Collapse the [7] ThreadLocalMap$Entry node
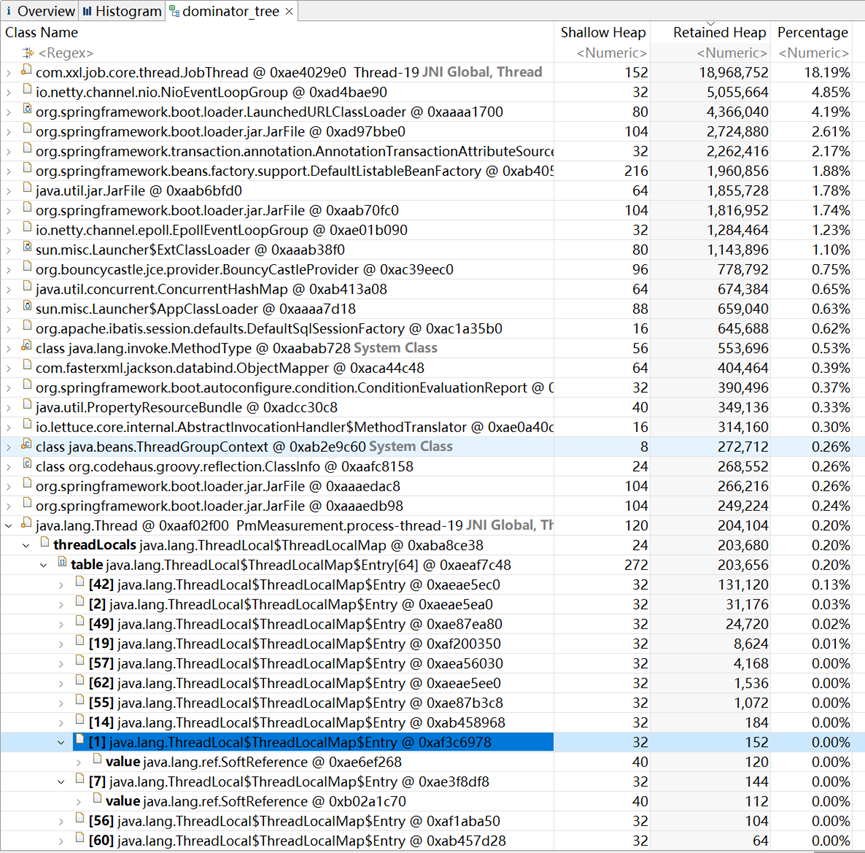The image size is (865, 853). pyautogui.click(x=61, y=782)
